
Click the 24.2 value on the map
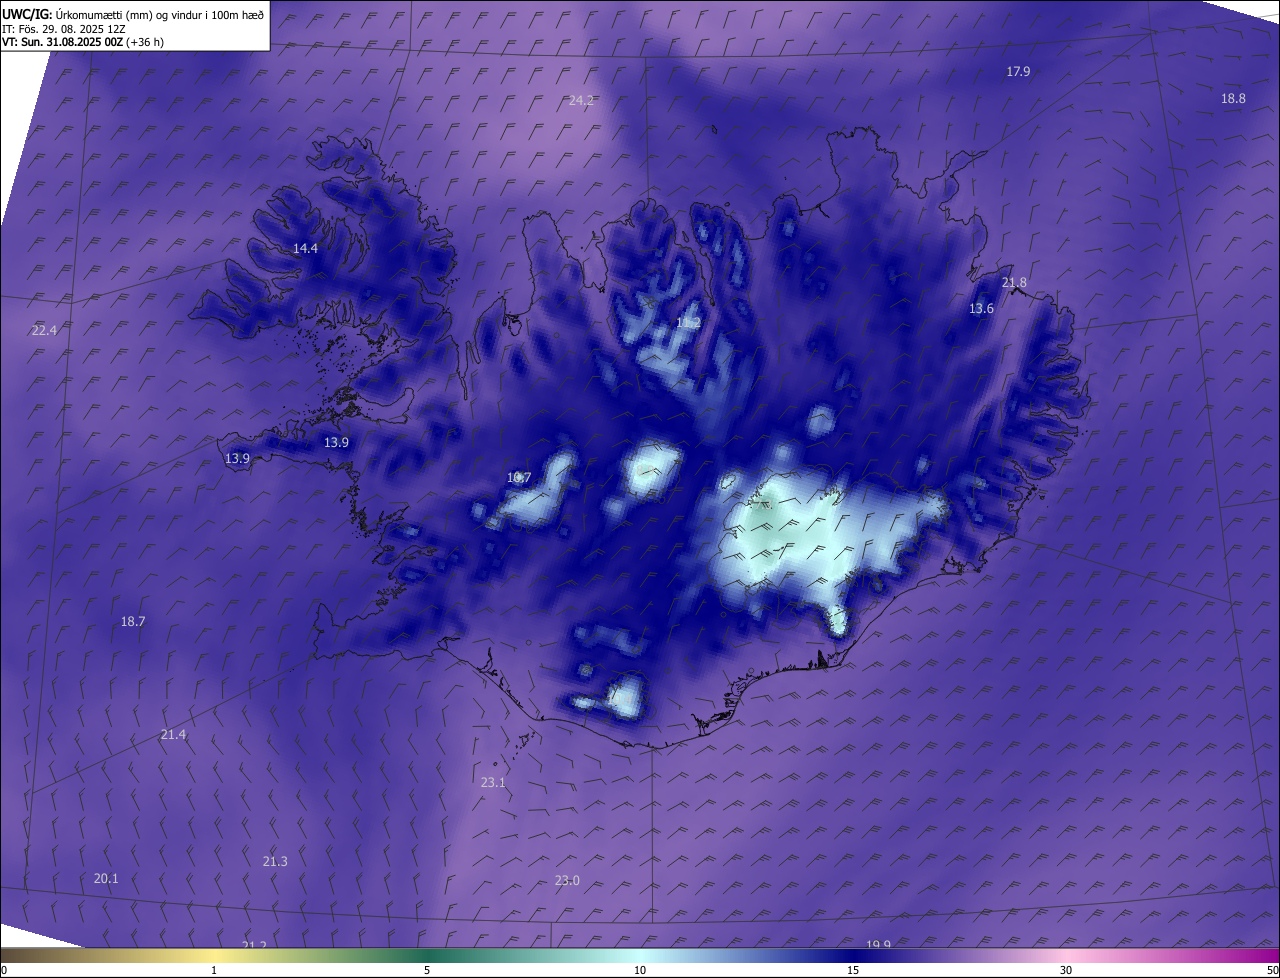582,100
